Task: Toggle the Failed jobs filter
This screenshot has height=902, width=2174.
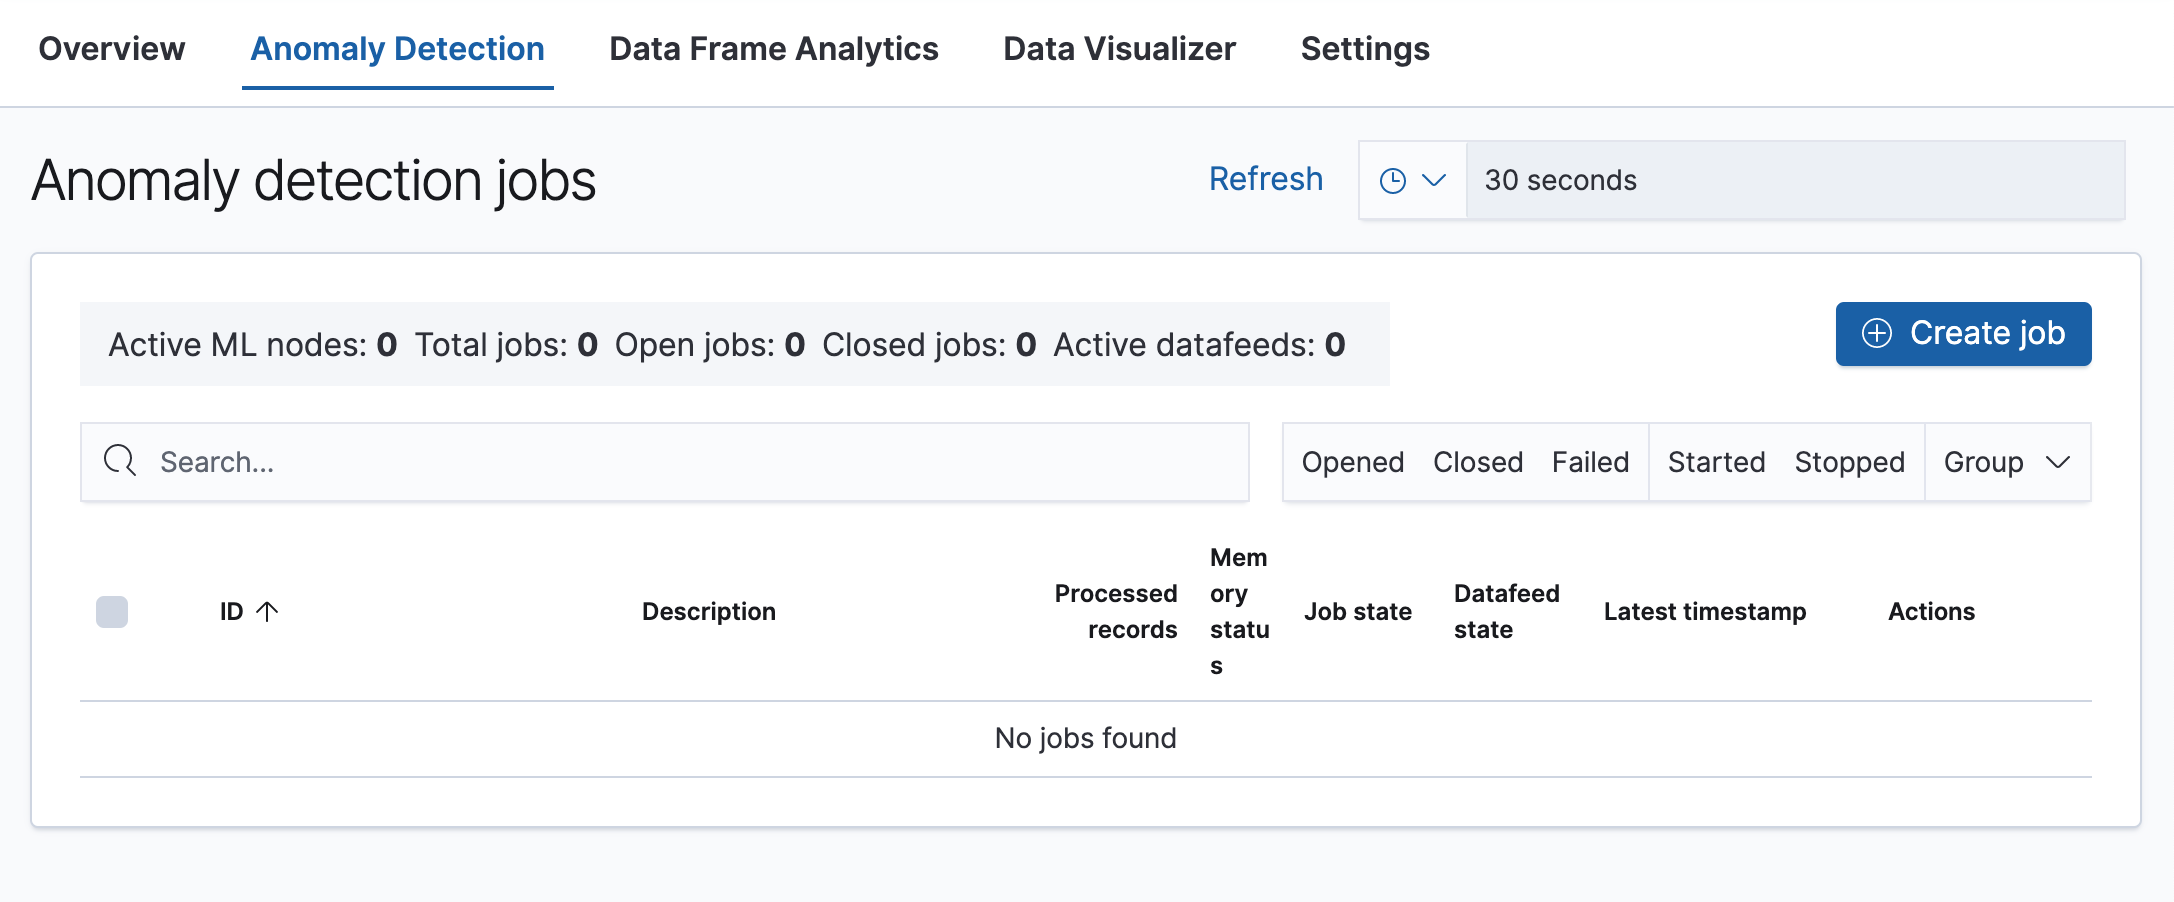Action: (x=1590, y=462)
